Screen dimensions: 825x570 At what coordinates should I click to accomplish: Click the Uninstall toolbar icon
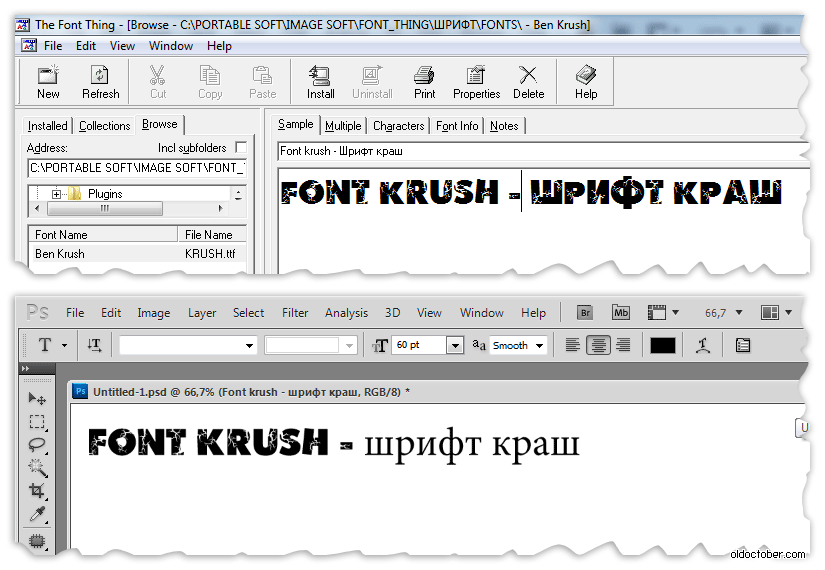(x=372, y=82)
